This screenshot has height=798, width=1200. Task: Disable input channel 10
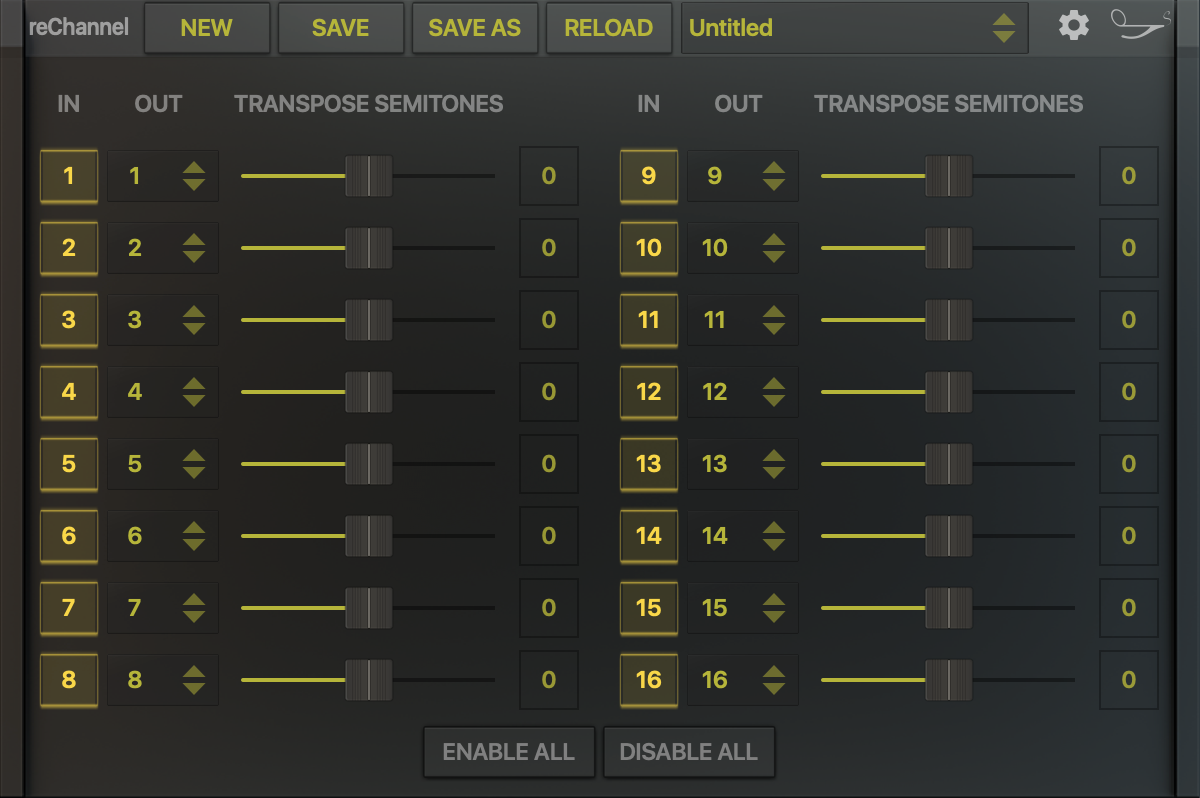tap(649, 248)
